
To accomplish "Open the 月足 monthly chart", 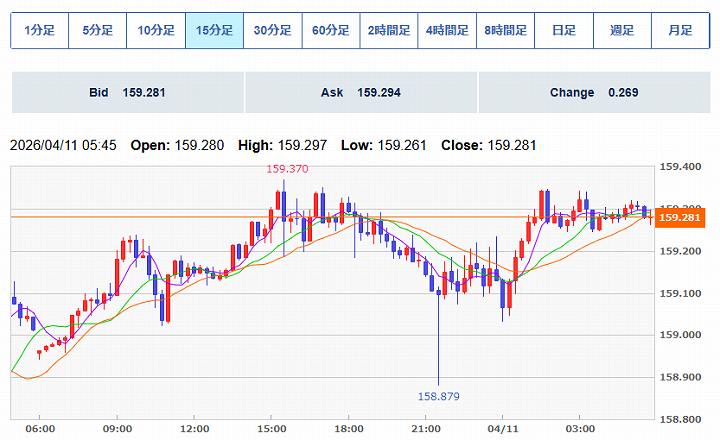I will [680, 31].
